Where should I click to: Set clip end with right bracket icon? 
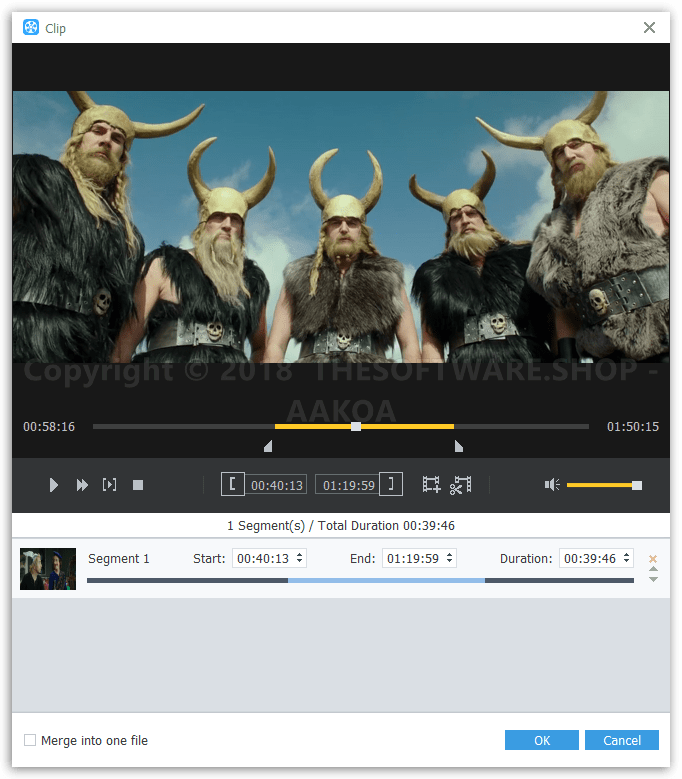tap(391, 484)
